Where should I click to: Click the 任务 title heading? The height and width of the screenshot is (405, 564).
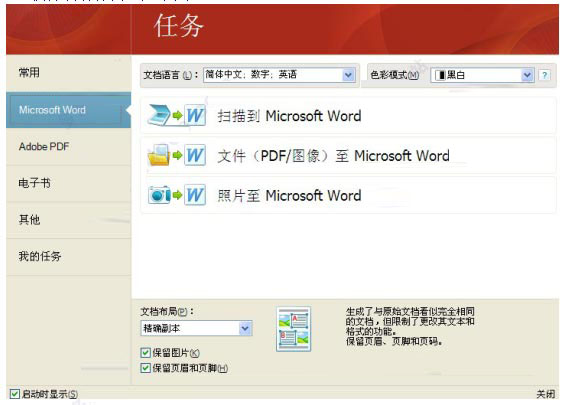click(x=178, y=26)
